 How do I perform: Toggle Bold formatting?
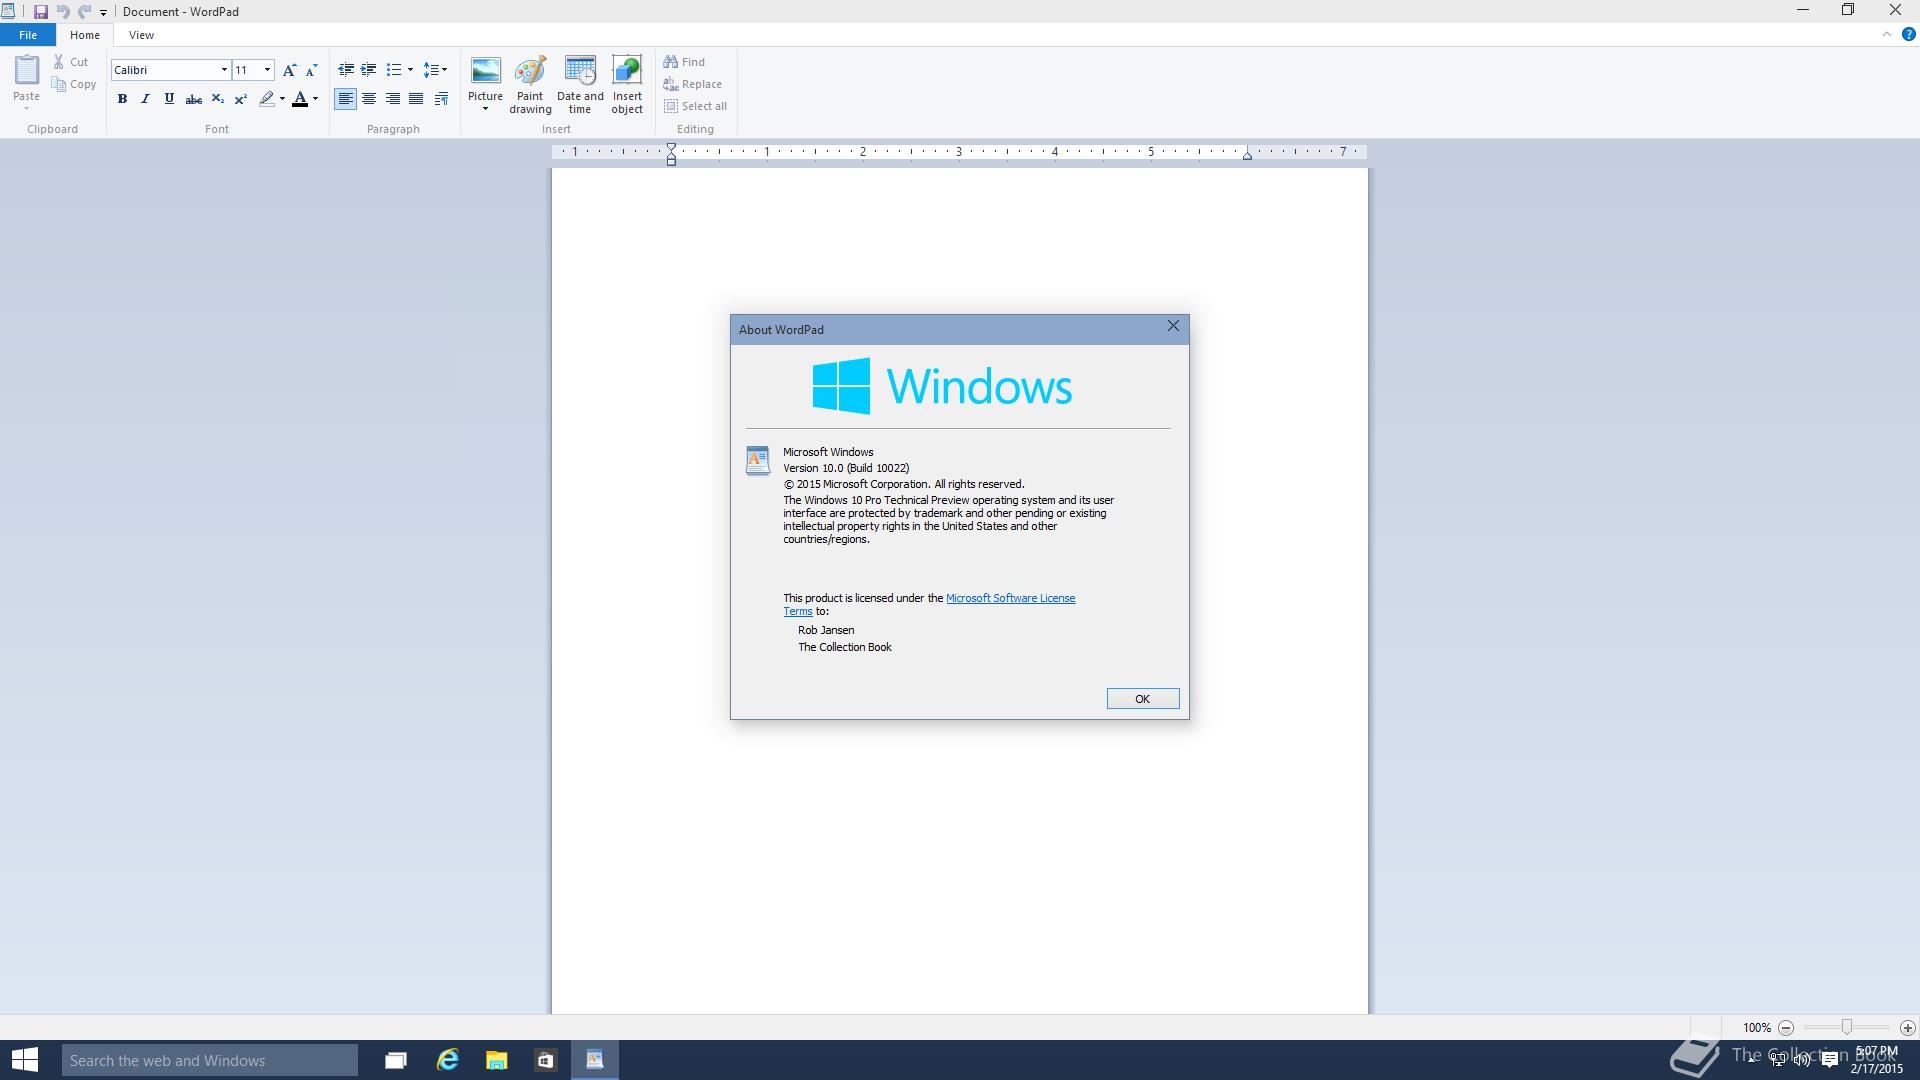[x=122, y=99]
